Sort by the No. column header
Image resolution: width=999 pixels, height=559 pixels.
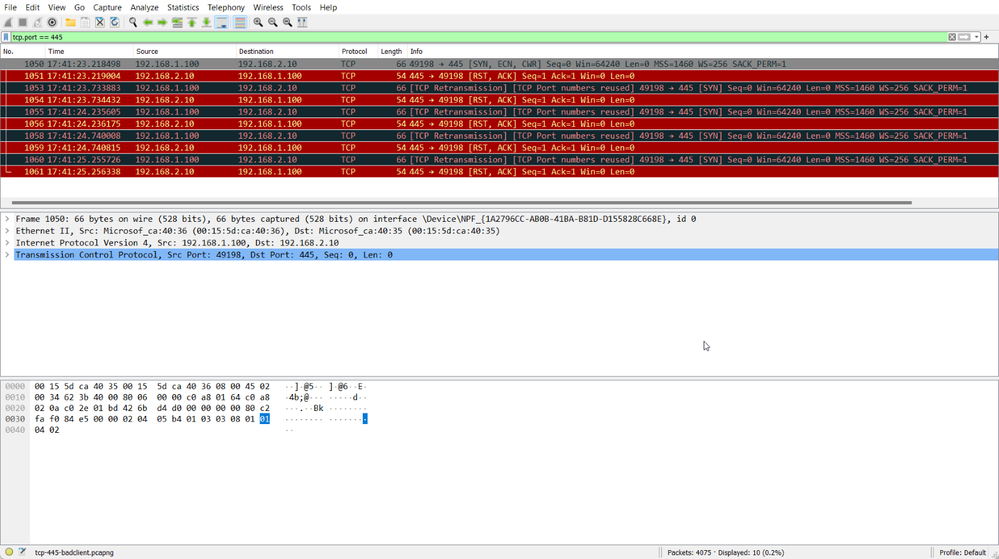click(x=23, y=52)
